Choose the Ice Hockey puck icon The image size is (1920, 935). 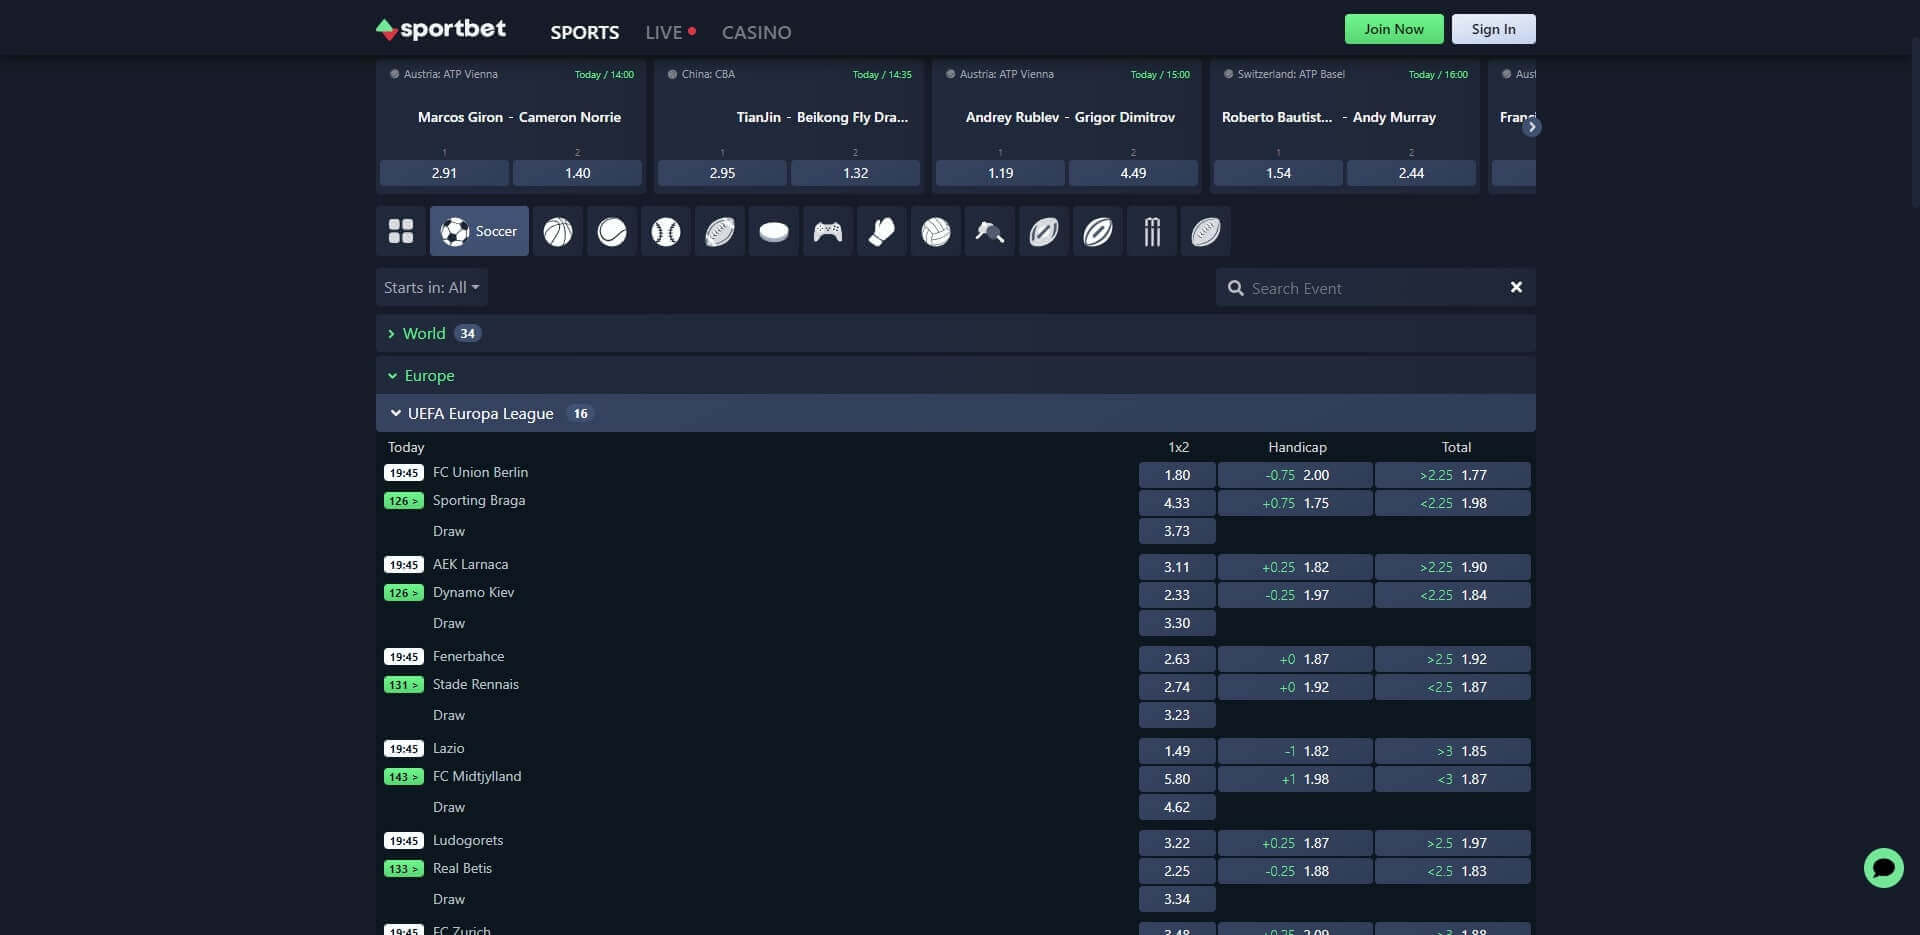[x=773, y=231]
